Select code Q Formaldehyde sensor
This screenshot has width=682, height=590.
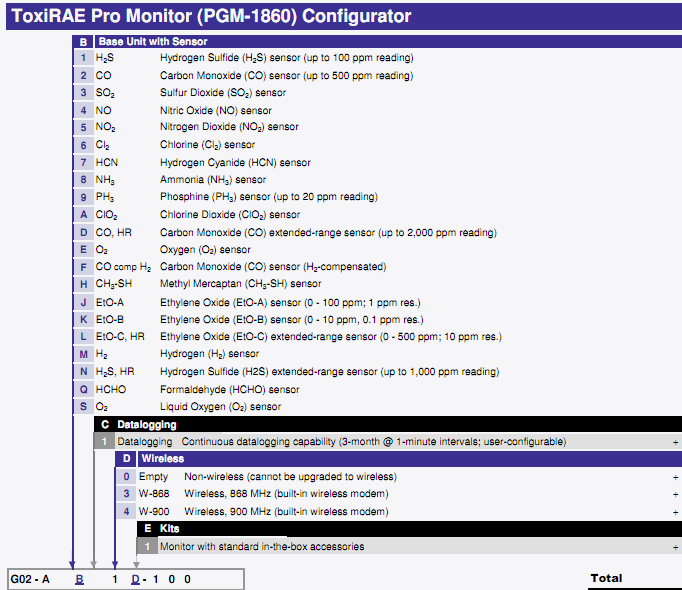[84, 389]
